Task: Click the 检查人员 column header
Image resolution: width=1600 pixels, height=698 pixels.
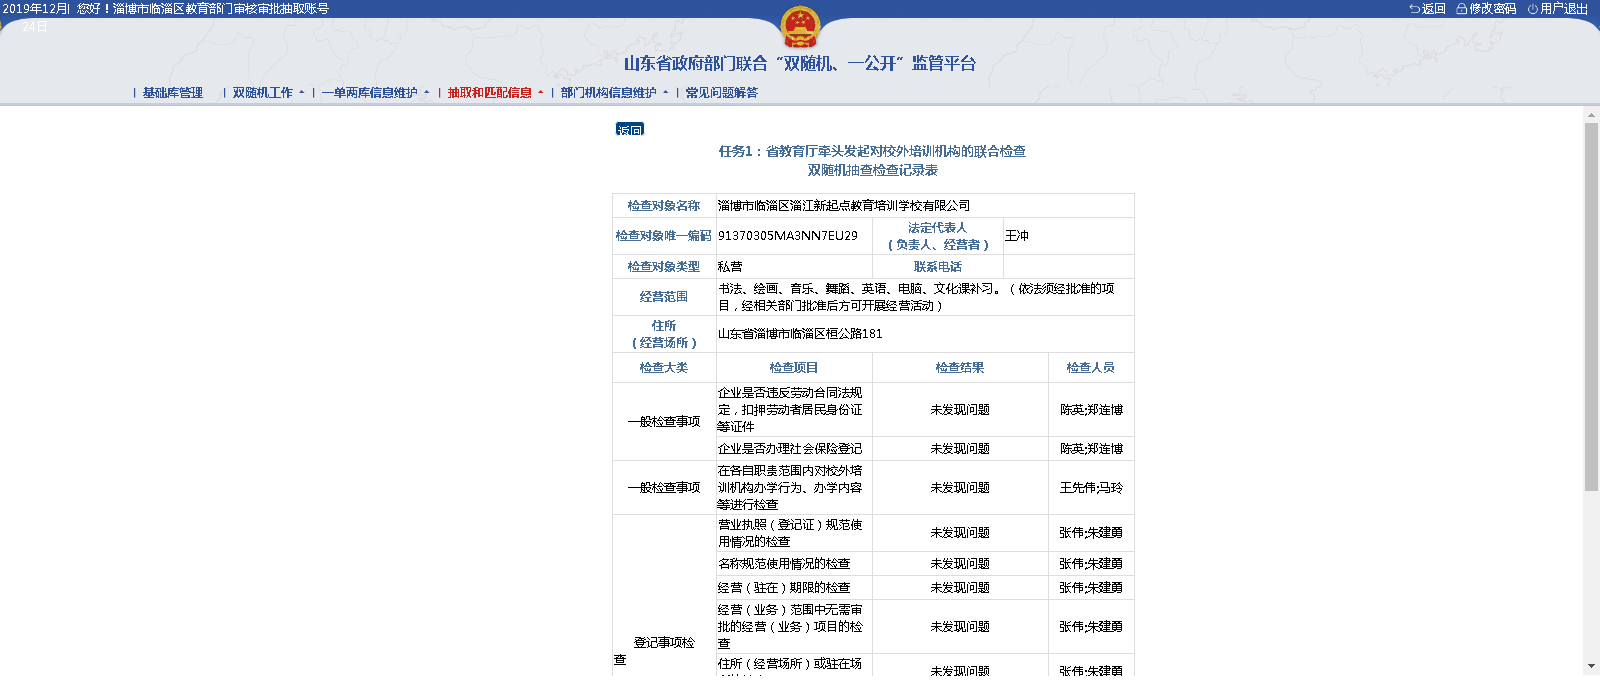Action: (1090, 368)
